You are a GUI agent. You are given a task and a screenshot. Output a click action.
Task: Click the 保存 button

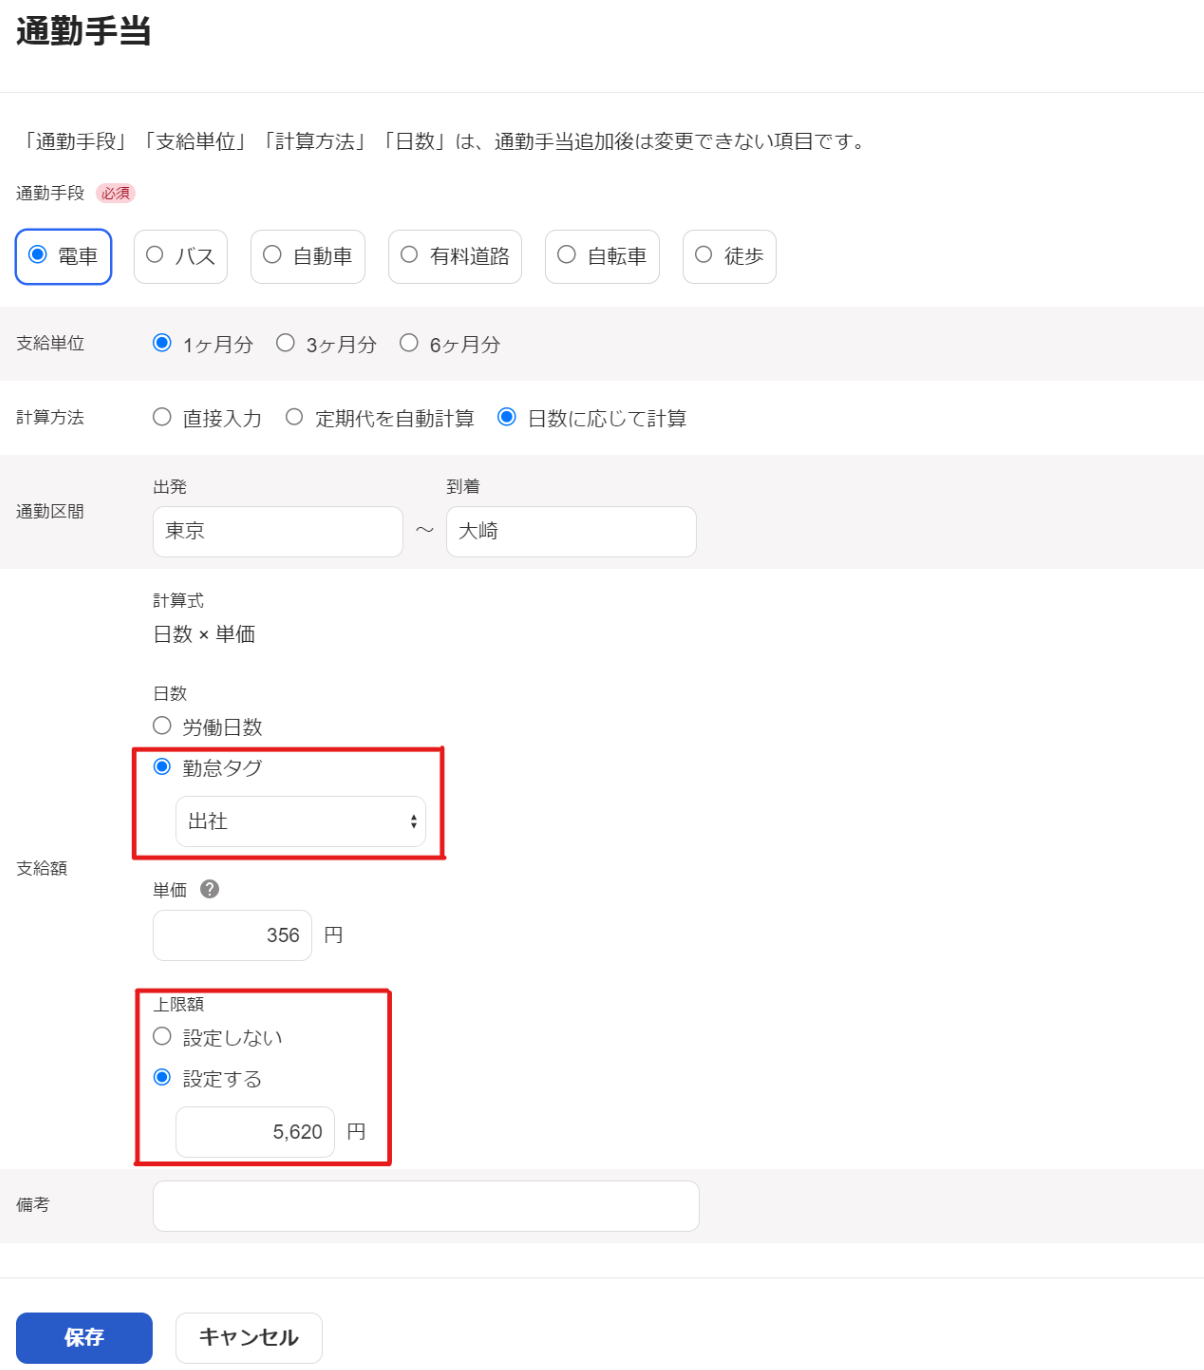84,1338
